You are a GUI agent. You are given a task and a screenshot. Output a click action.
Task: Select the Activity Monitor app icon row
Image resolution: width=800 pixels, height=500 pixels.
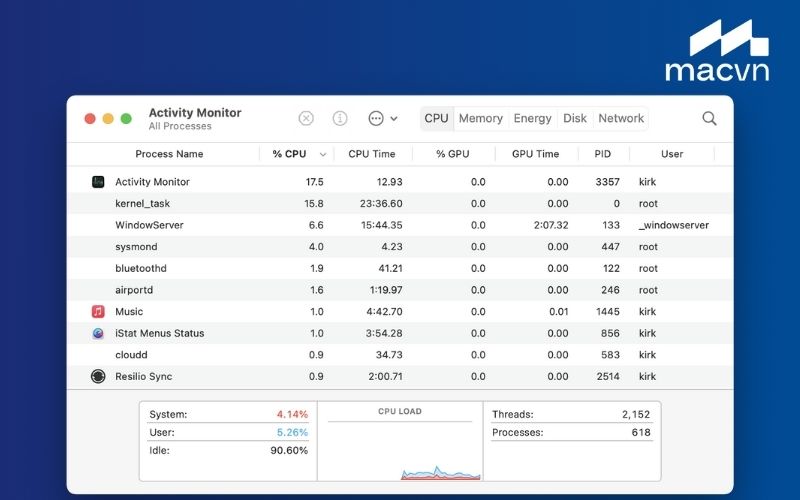click(x=400, y=182)
